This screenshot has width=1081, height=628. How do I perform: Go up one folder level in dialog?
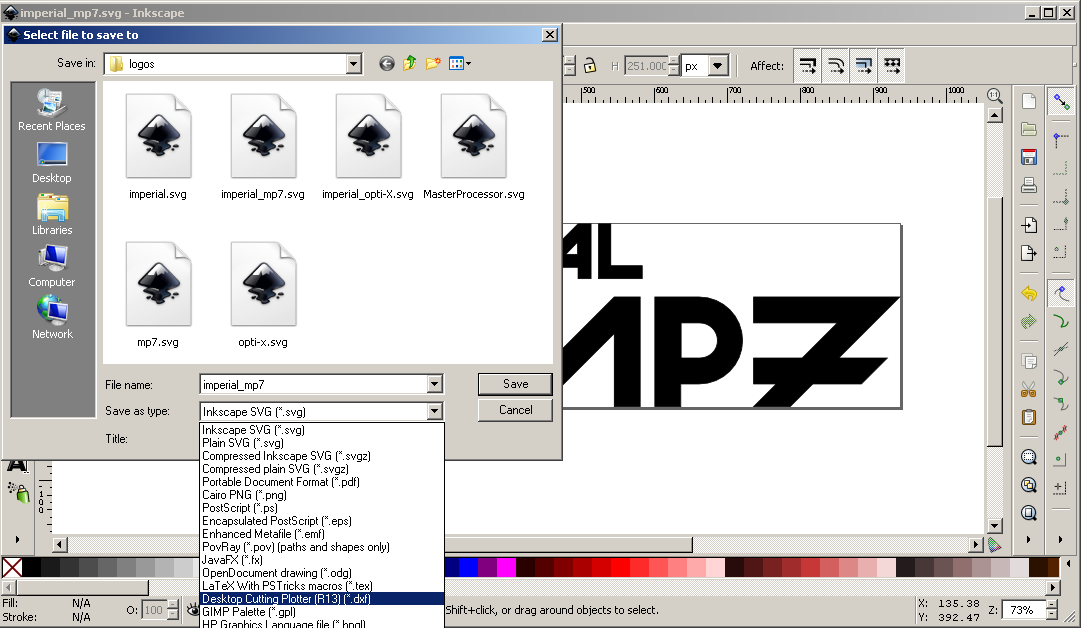coord(410,64)
